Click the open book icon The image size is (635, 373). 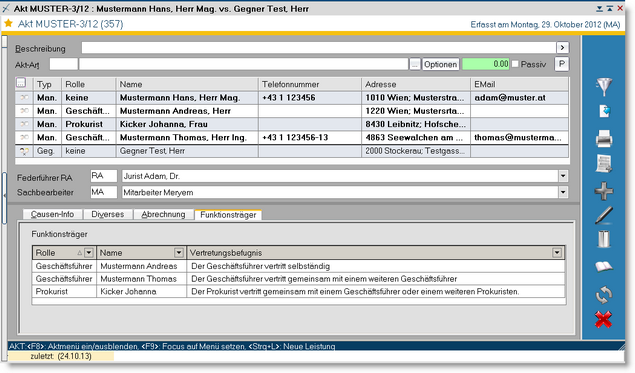[x=604, y=266]
